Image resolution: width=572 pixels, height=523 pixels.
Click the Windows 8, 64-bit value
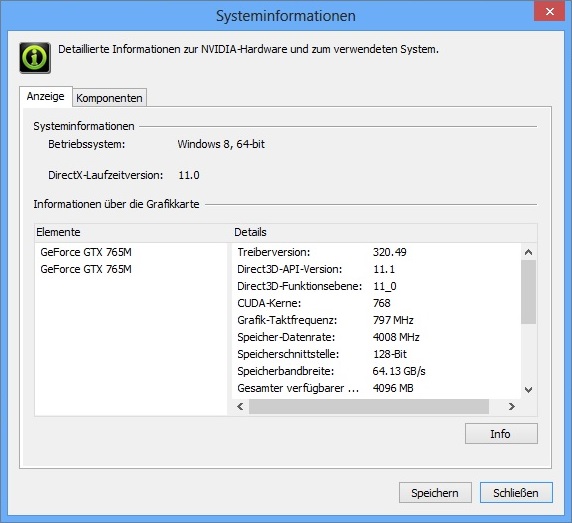(221, 144)
